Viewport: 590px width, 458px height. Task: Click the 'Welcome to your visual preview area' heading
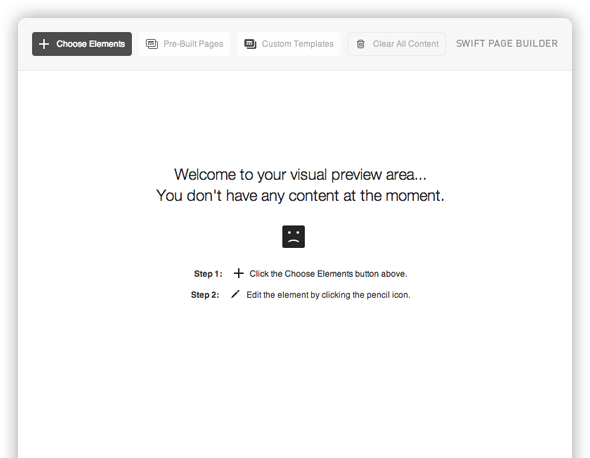click(x=300, y=175)
